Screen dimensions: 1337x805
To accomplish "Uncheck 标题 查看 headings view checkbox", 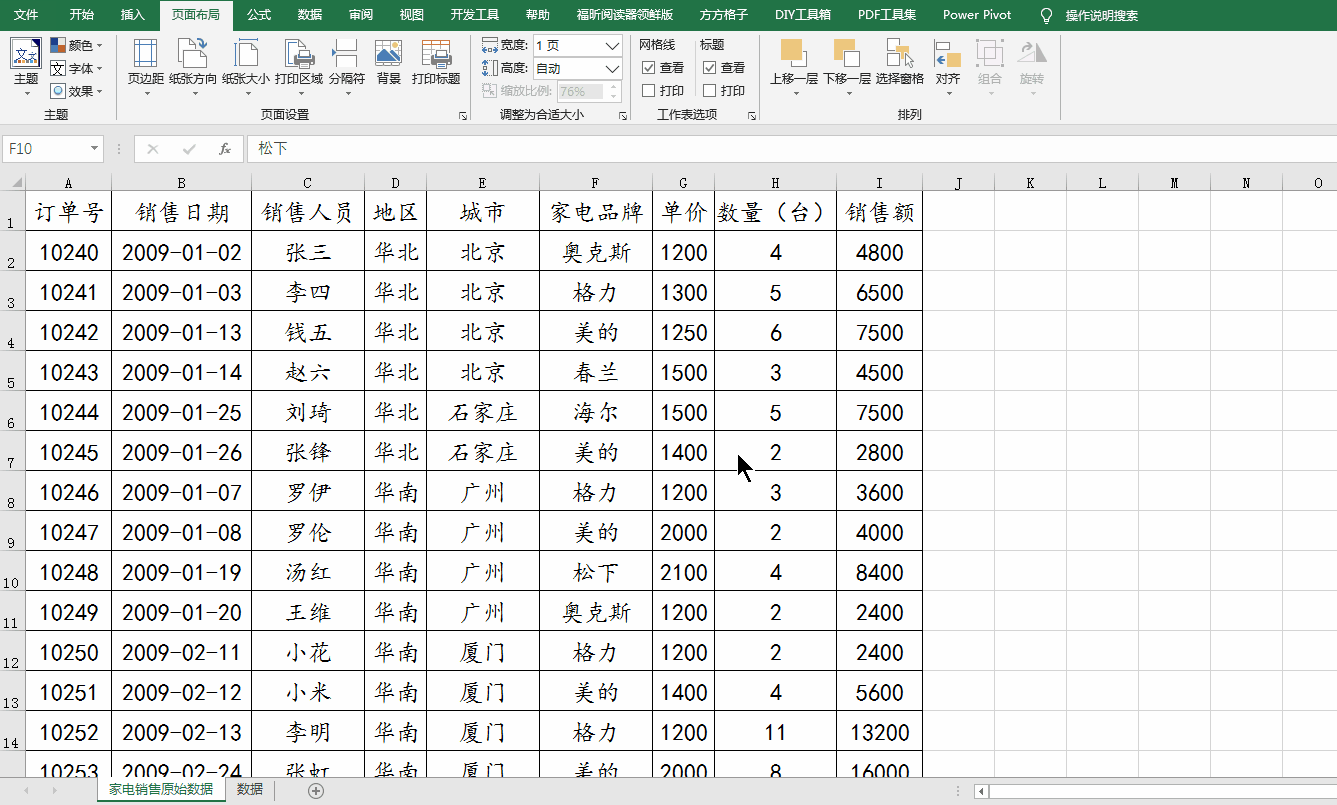I will [709, 68].
